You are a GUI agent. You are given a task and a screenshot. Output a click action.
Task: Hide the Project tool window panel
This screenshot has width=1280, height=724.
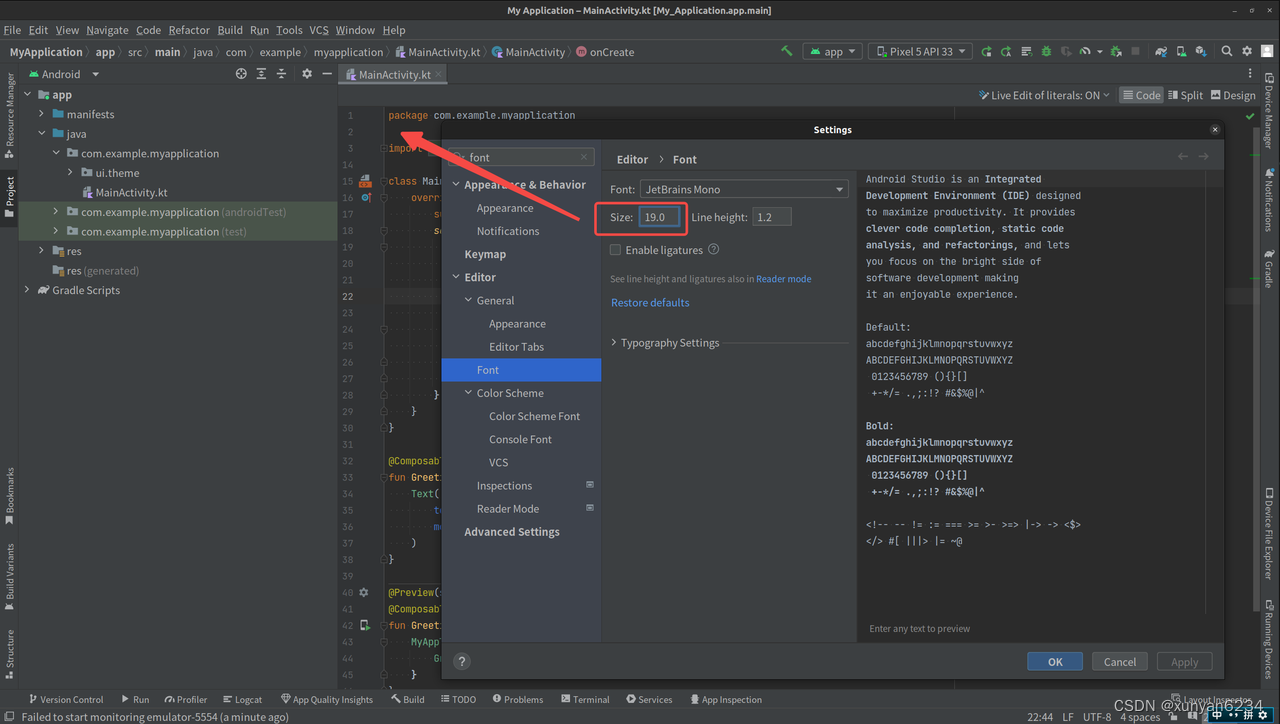(x=327, y=74)
